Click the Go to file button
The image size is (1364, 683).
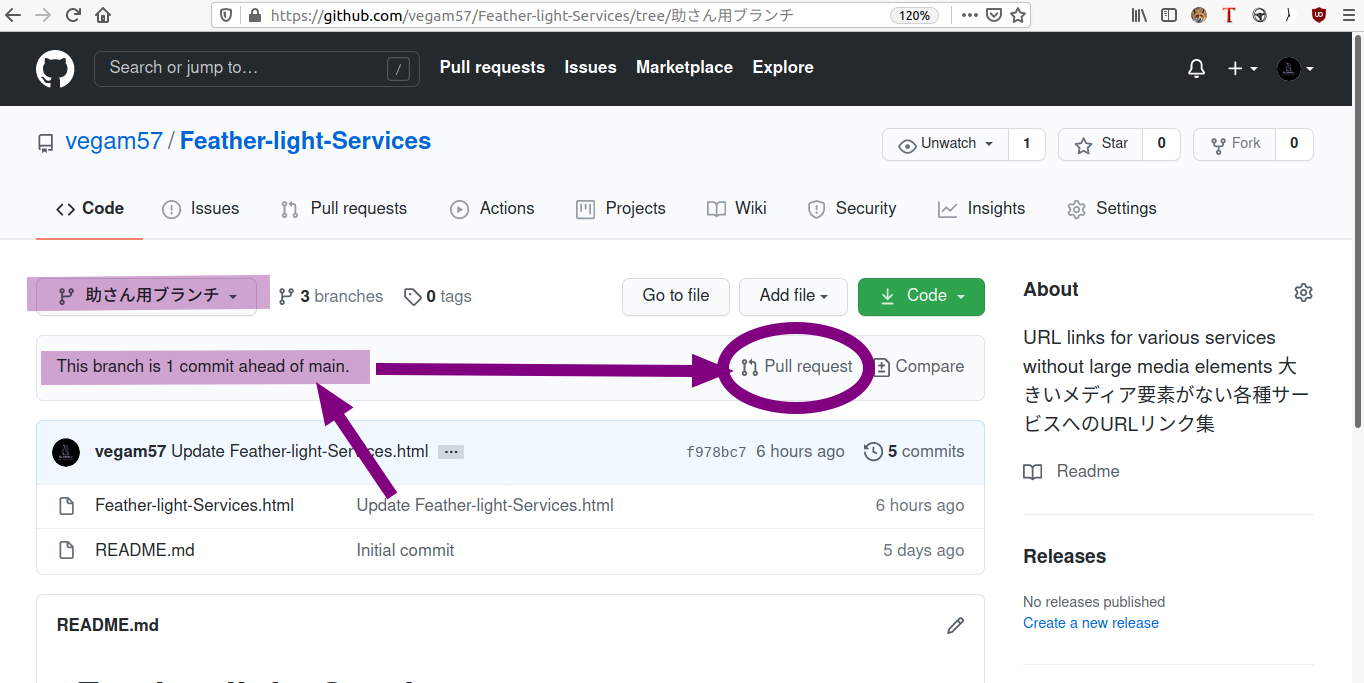676,296
